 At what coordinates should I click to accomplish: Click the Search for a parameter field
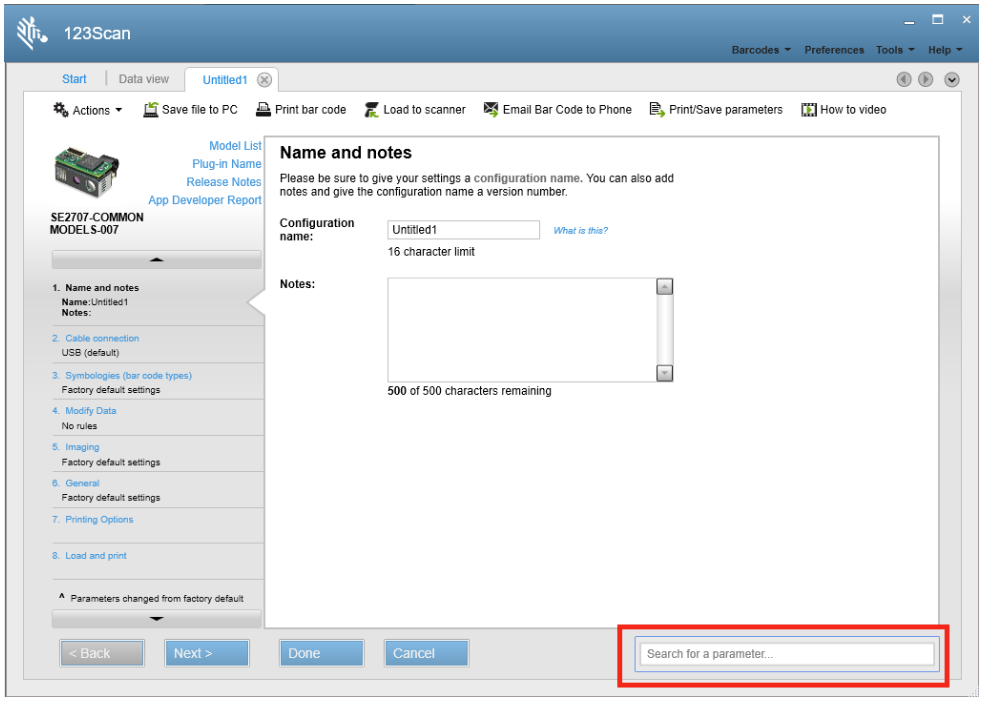[787, 655]
